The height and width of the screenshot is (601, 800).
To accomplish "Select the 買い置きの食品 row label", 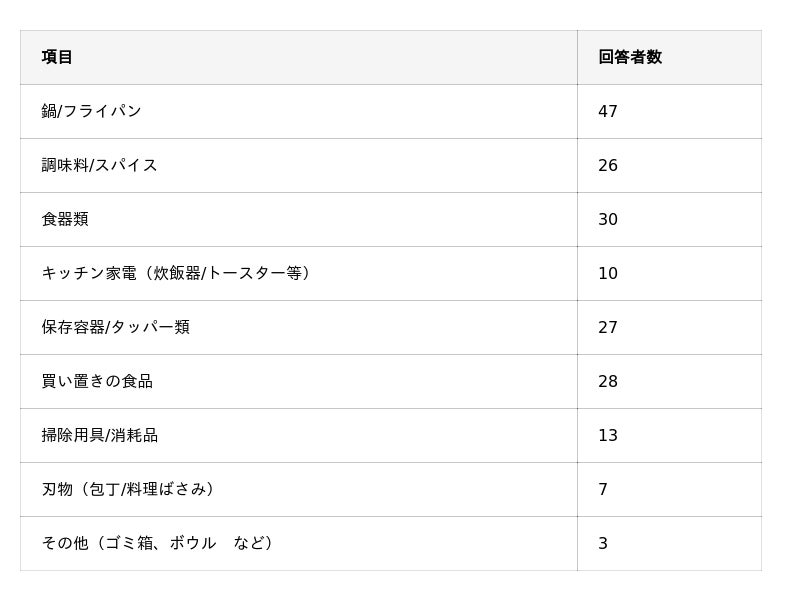I will tap(97, 381).
